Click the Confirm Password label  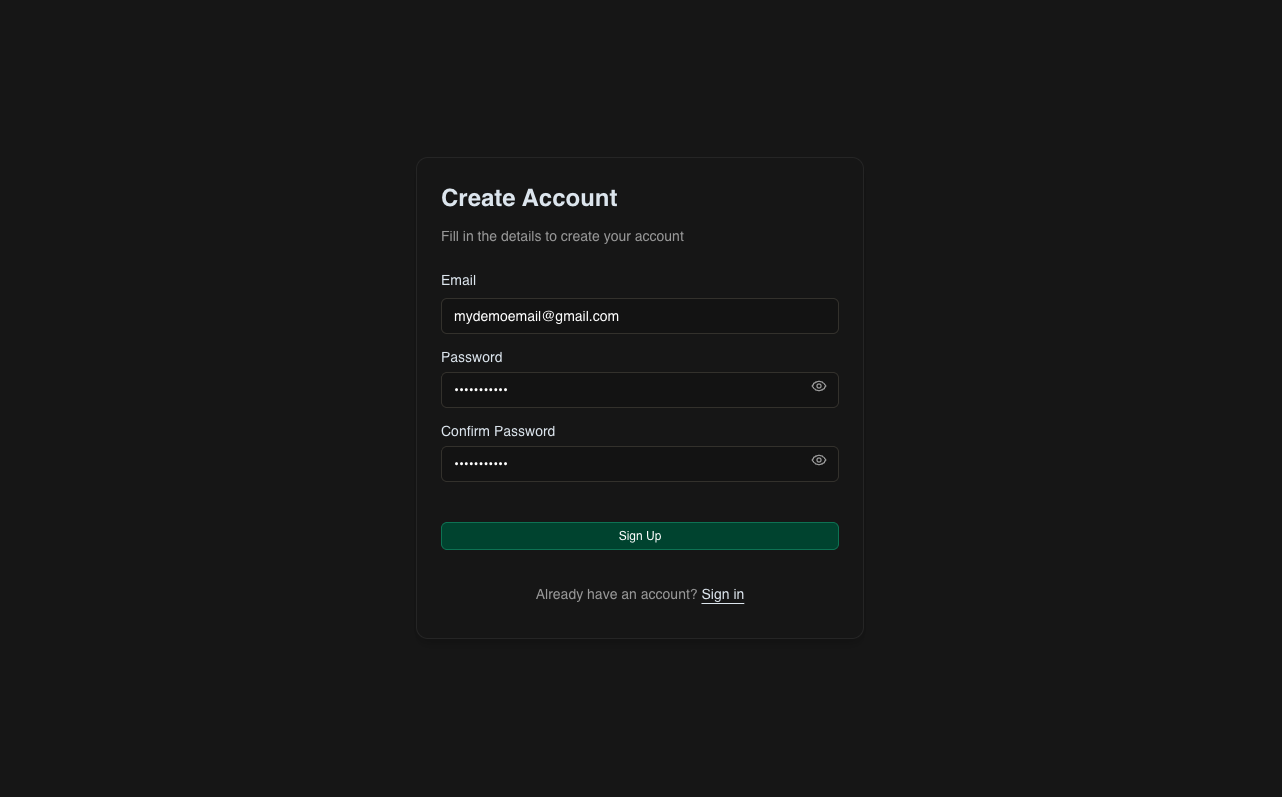coord(498,431)
